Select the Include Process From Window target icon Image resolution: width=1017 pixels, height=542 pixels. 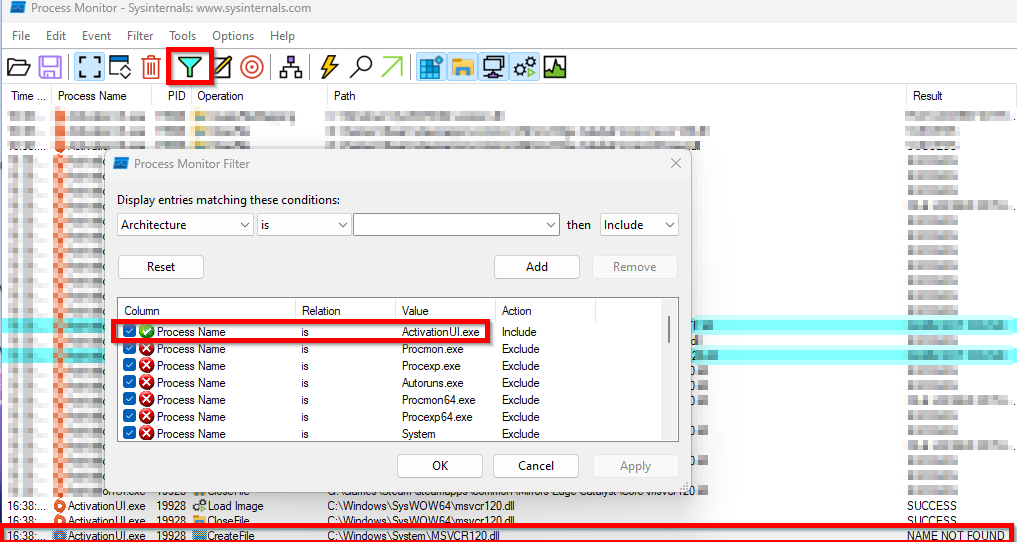pos(252,67)
